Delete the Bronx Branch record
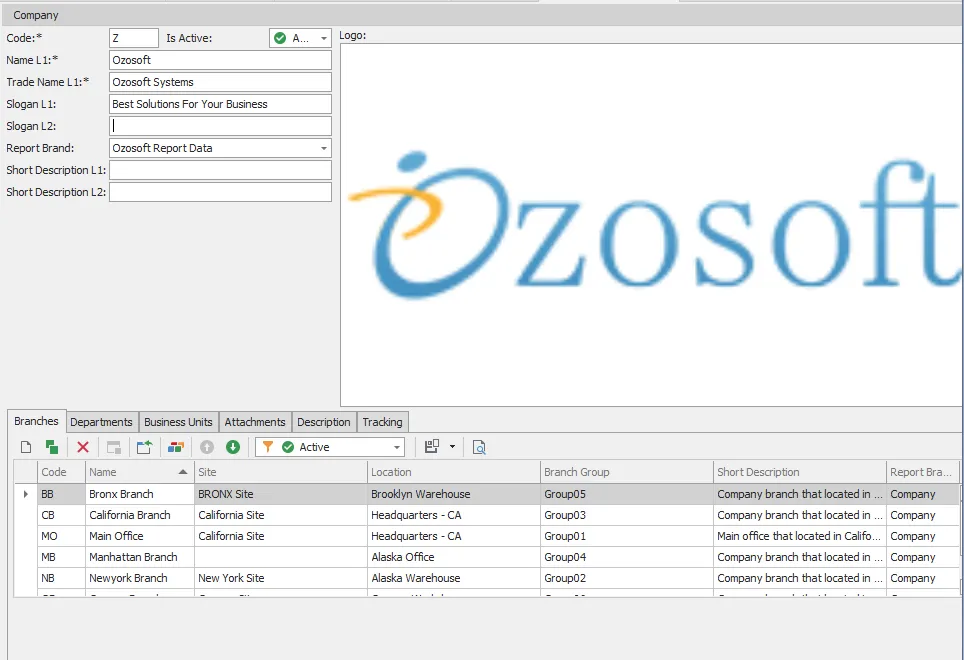The width and height of the screenshot is (964, 660). [84, 447]
